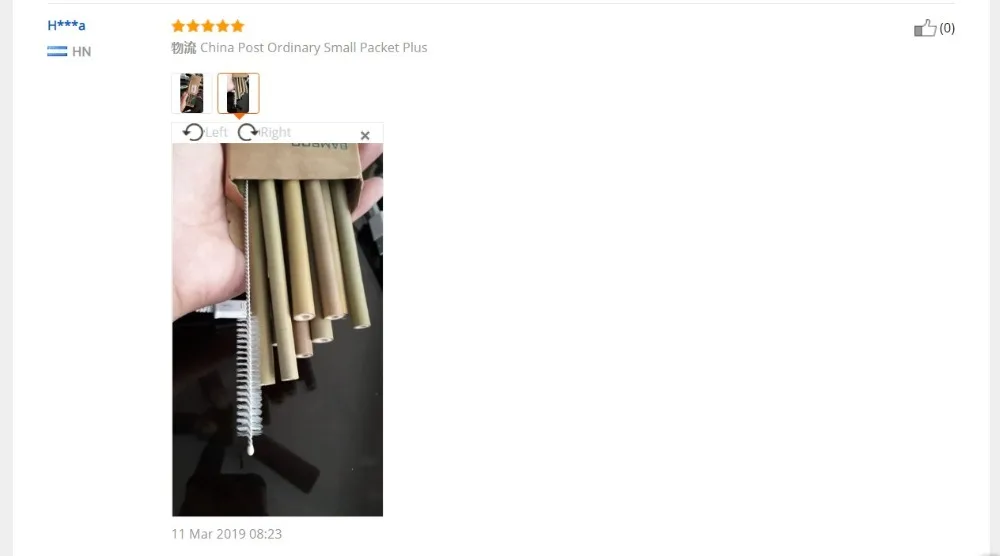The height and width of the screenshot is (556, 1000).
Task: Click the middle third rating star
Action: (x=208, y=26)
